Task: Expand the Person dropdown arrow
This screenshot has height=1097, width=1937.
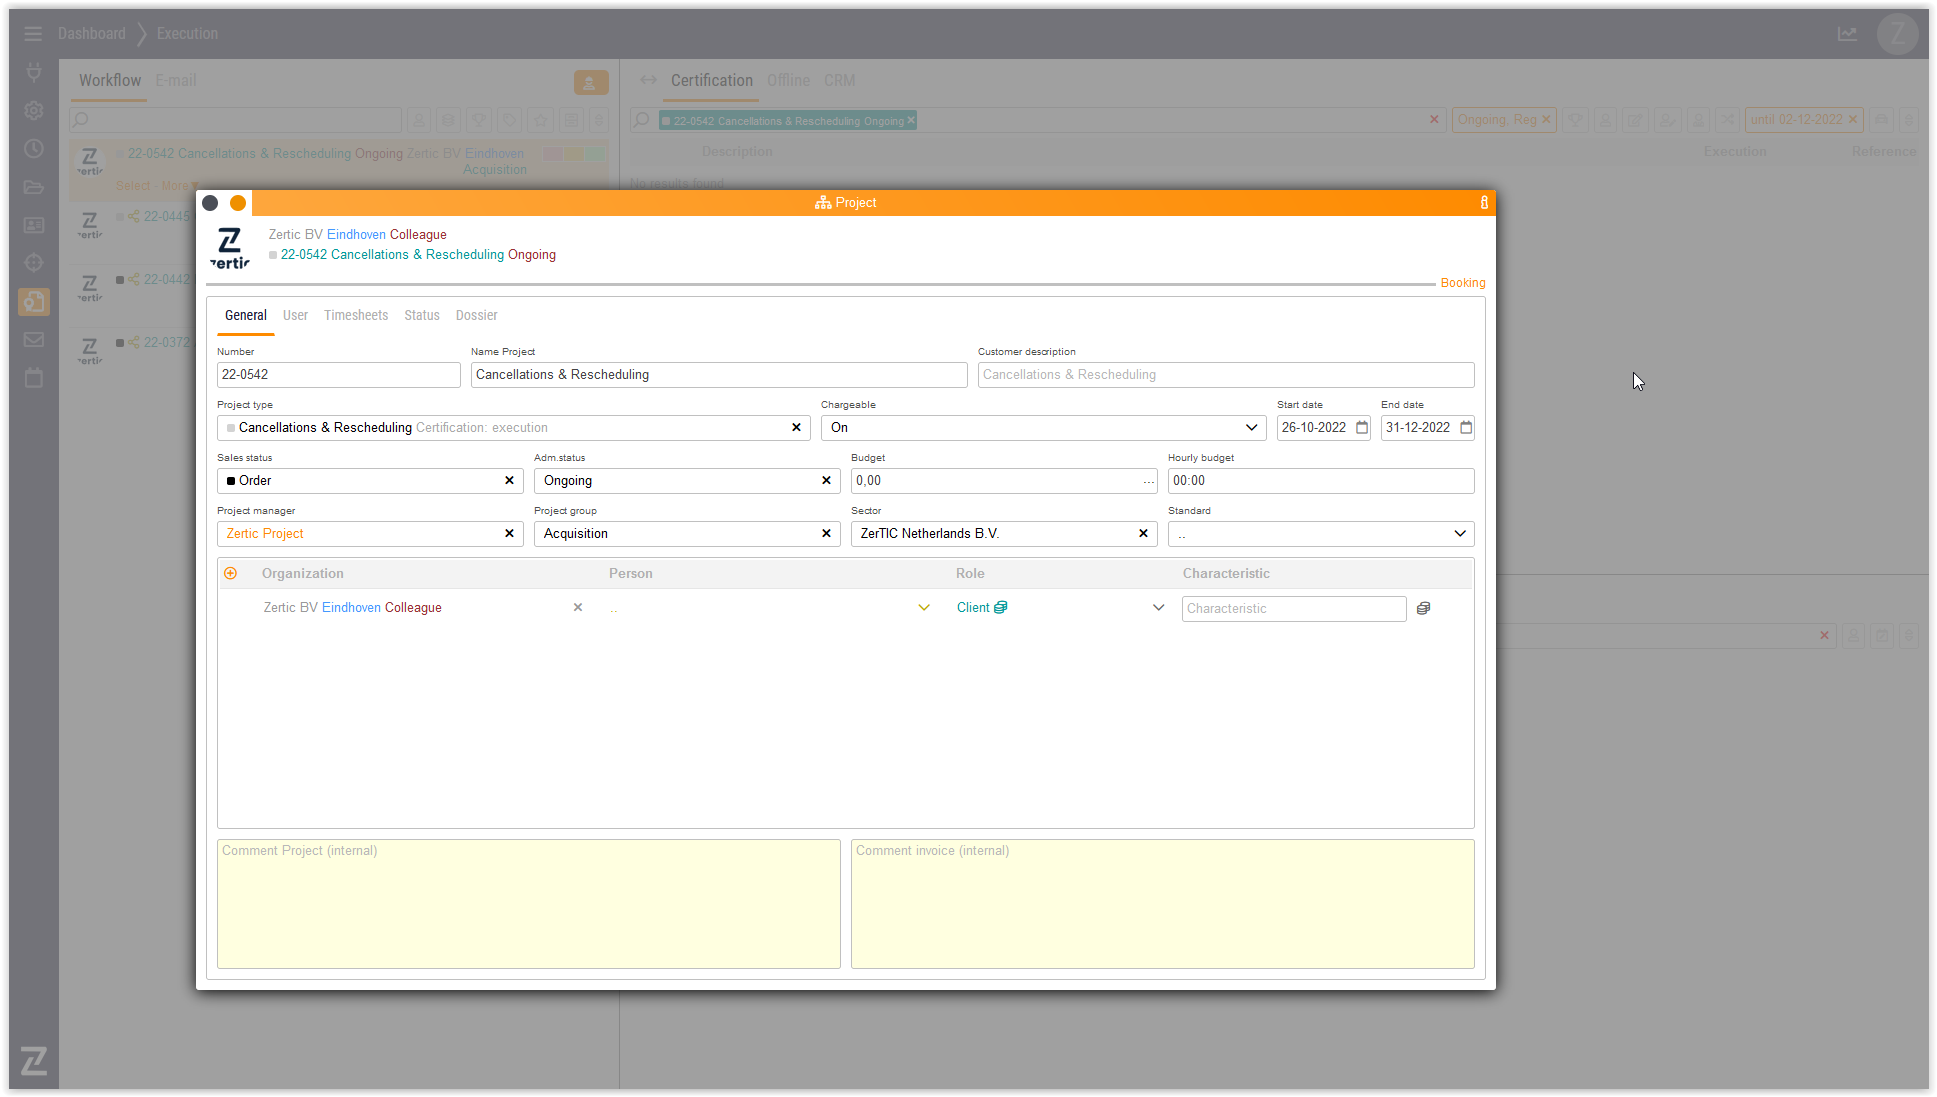Action: pyautogui.click(x=924, y=608)
